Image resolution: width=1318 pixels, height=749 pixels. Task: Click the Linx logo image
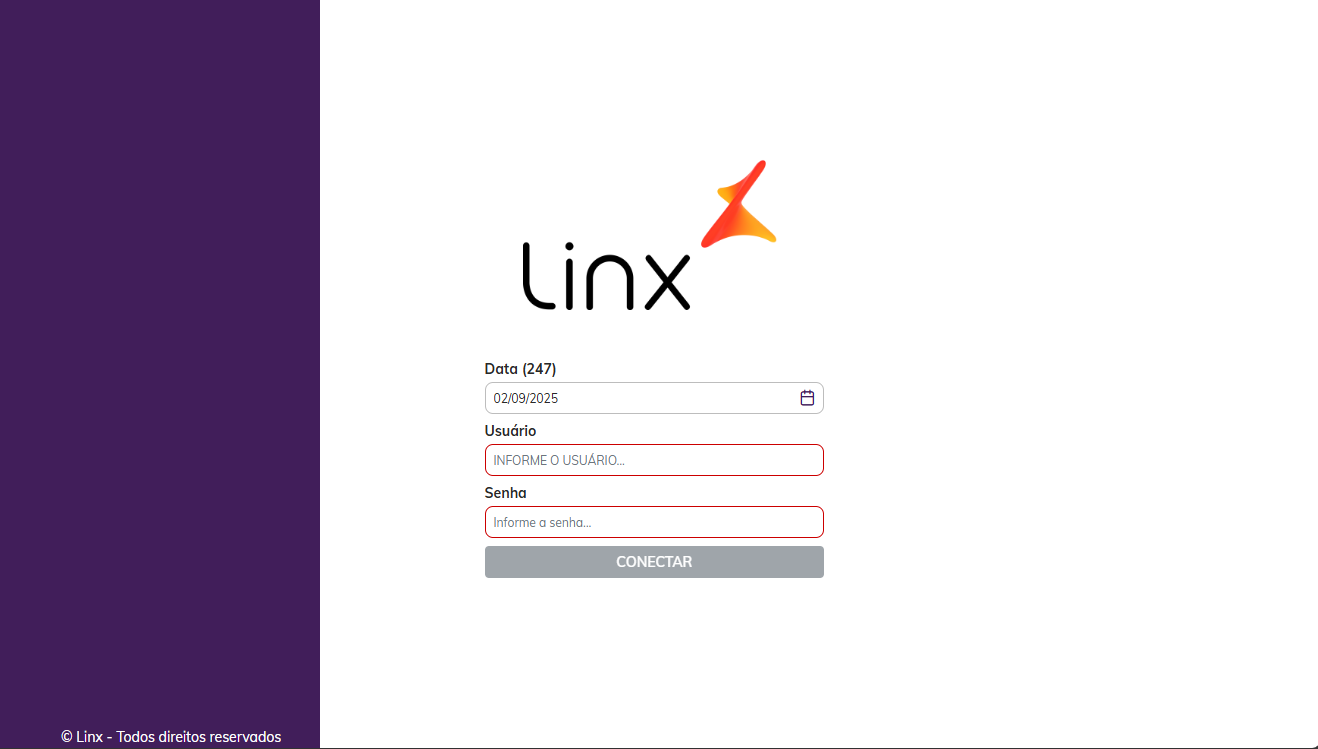[x=649, y=235]
